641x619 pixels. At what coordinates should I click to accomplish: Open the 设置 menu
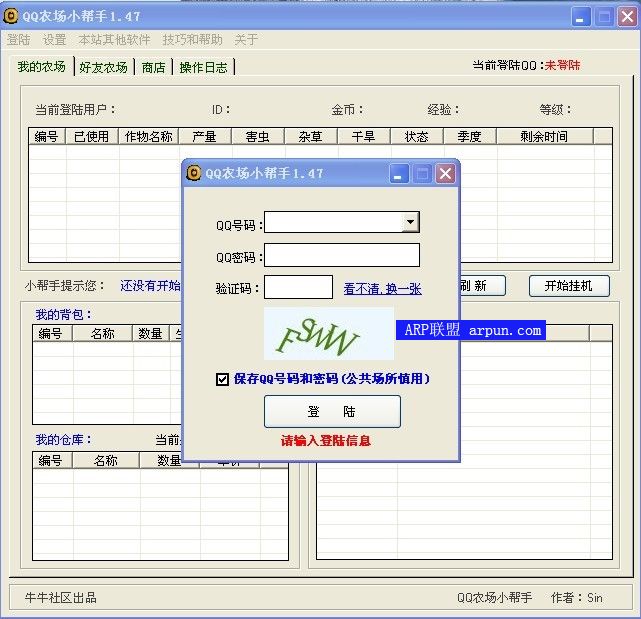coord(54,40)
